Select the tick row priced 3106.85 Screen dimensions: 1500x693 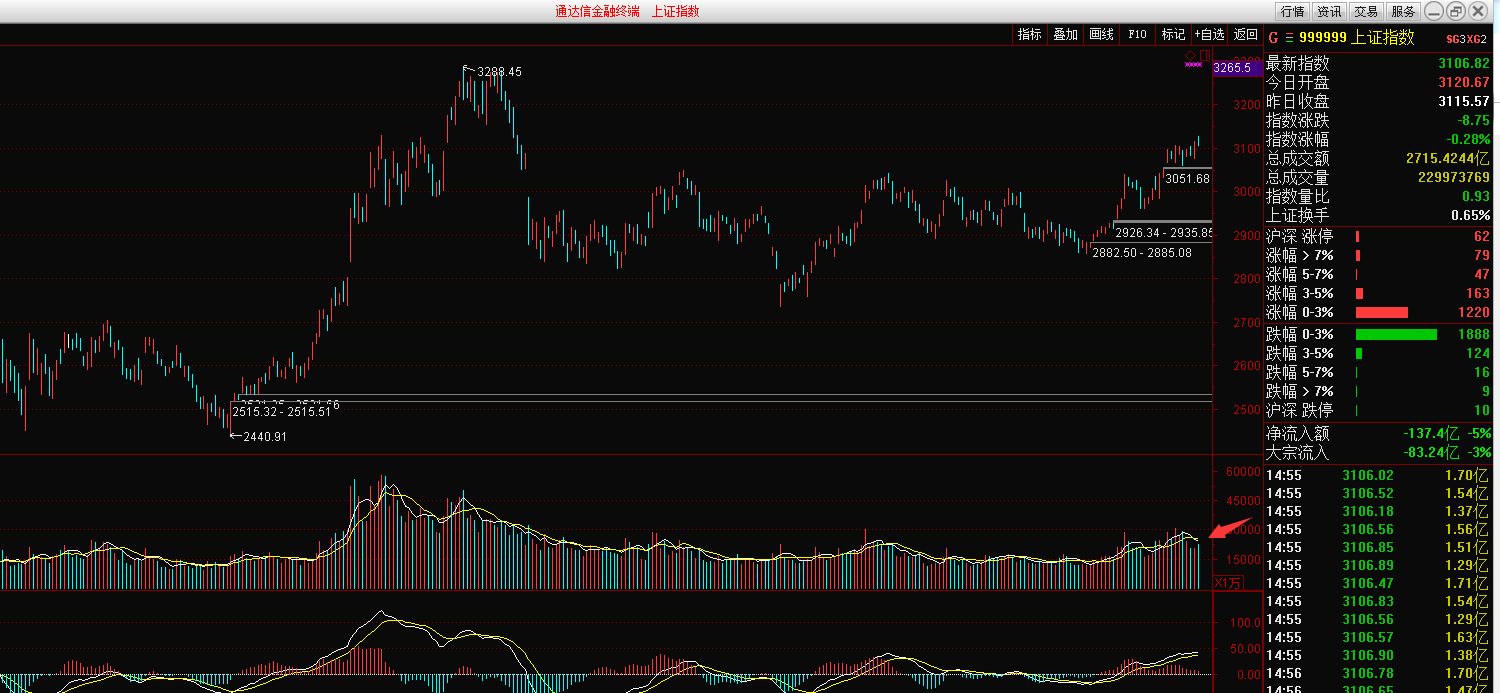tap(1380, 547)
